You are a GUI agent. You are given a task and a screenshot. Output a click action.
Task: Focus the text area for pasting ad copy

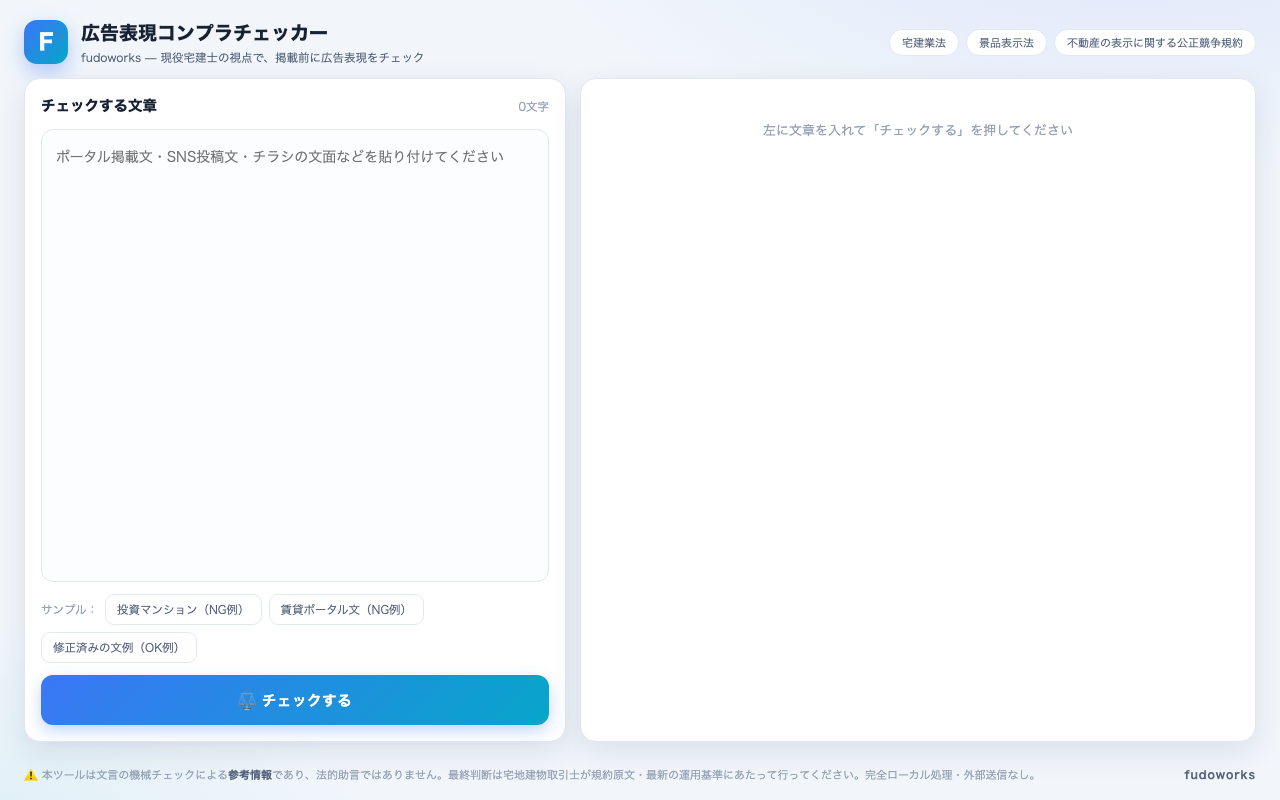click(295, 355)
